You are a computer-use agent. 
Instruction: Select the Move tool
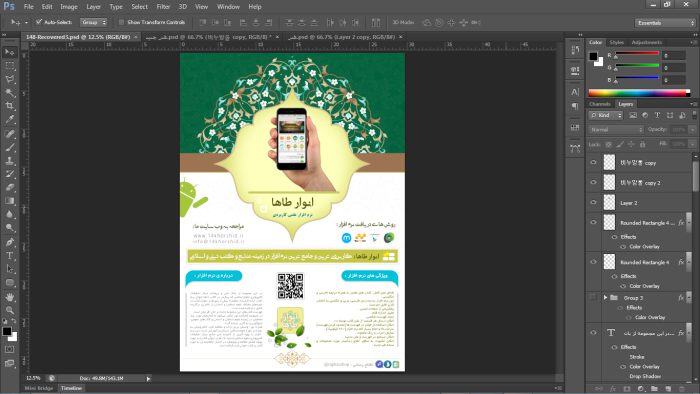click(x=9, y=52)
